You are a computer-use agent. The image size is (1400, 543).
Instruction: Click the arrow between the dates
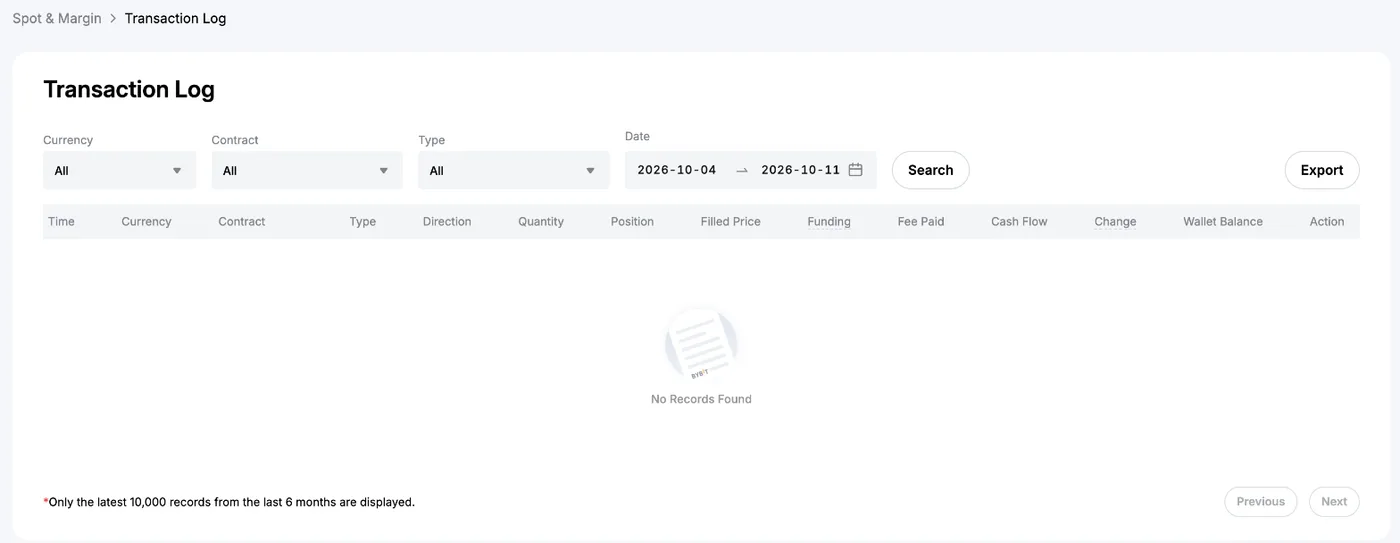[741, 171]
